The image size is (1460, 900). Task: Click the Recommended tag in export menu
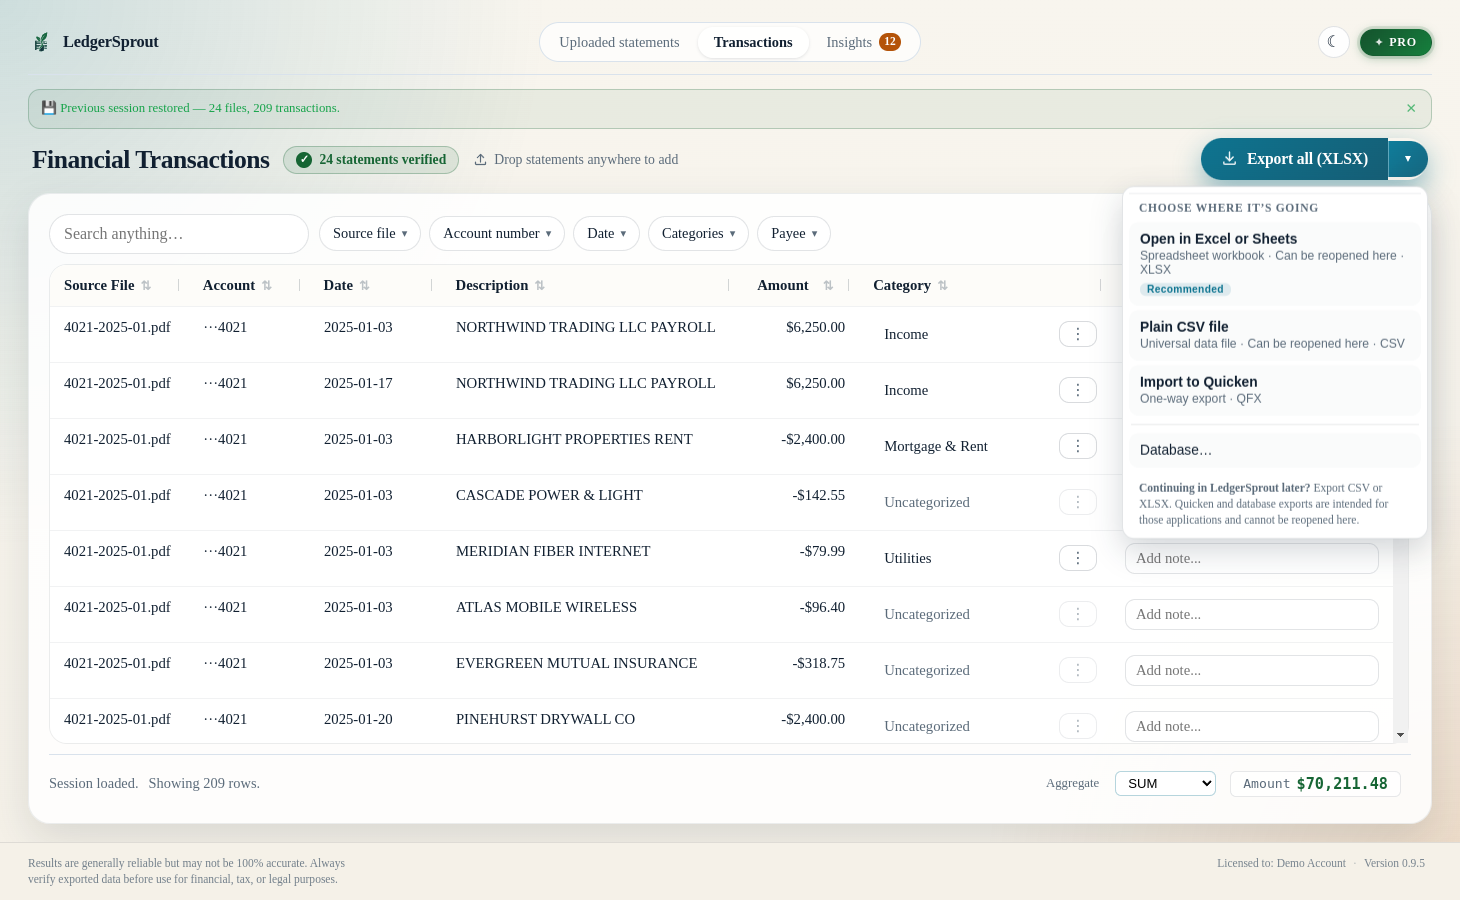pyautogui.click(x=1185, y=289)
